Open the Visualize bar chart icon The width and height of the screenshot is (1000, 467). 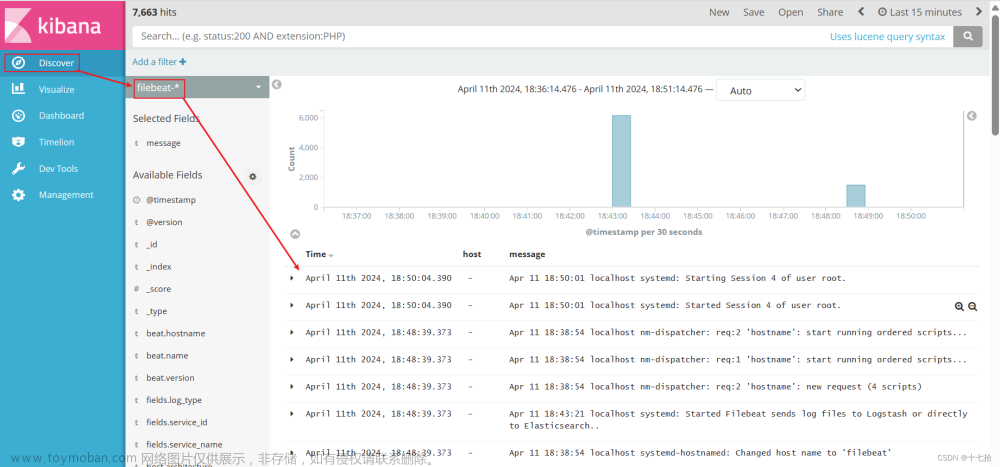pos(18,89)
